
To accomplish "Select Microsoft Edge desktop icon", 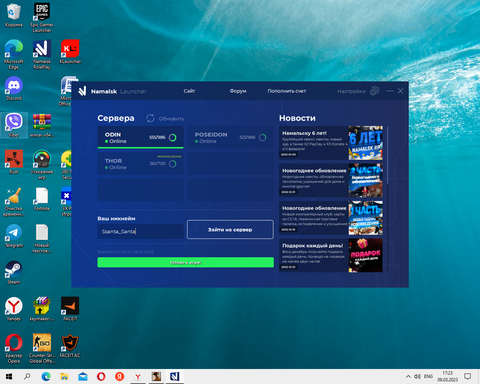I will (x=14, y=54).
